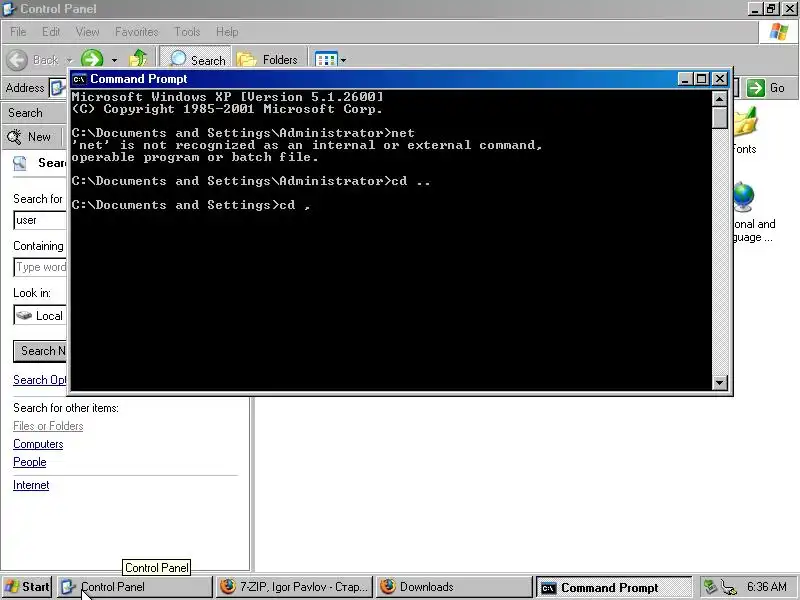Click the 'net is not recognized' error line
This screenshot has height=600, width=800.
click(x=307, y=145)
